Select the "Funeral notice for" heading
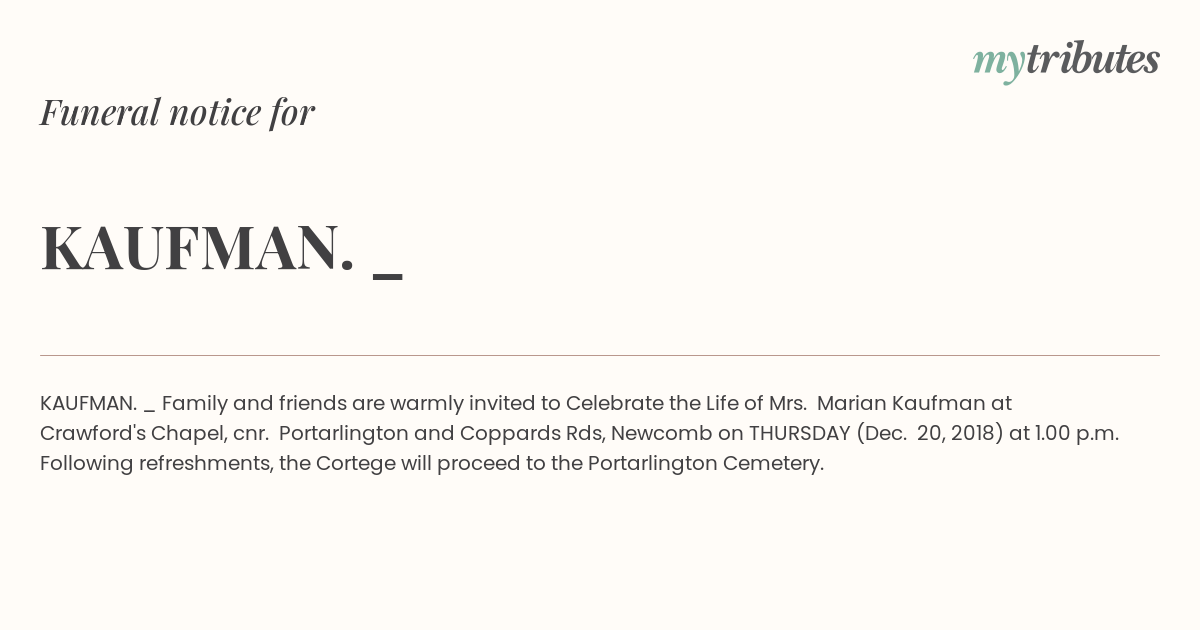 tap(177, 112)
